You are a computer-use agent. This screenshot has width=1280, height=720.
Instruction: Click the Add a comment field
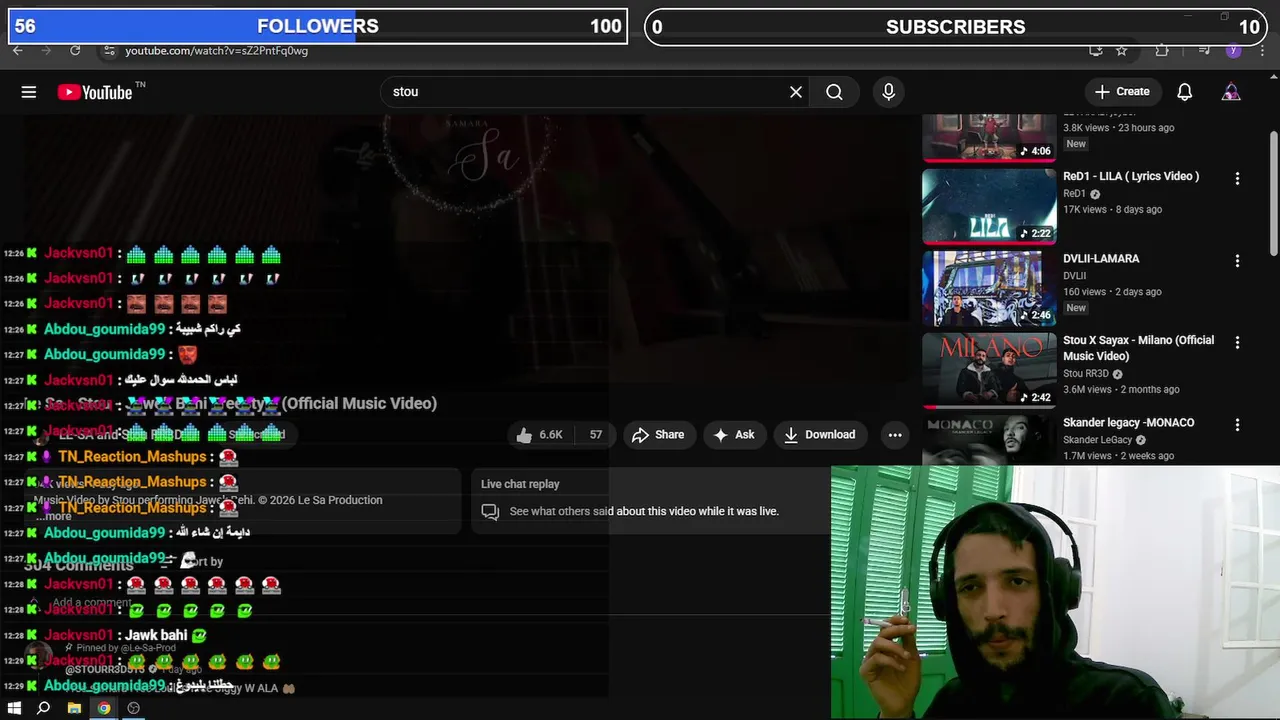[x=92, y=603]
